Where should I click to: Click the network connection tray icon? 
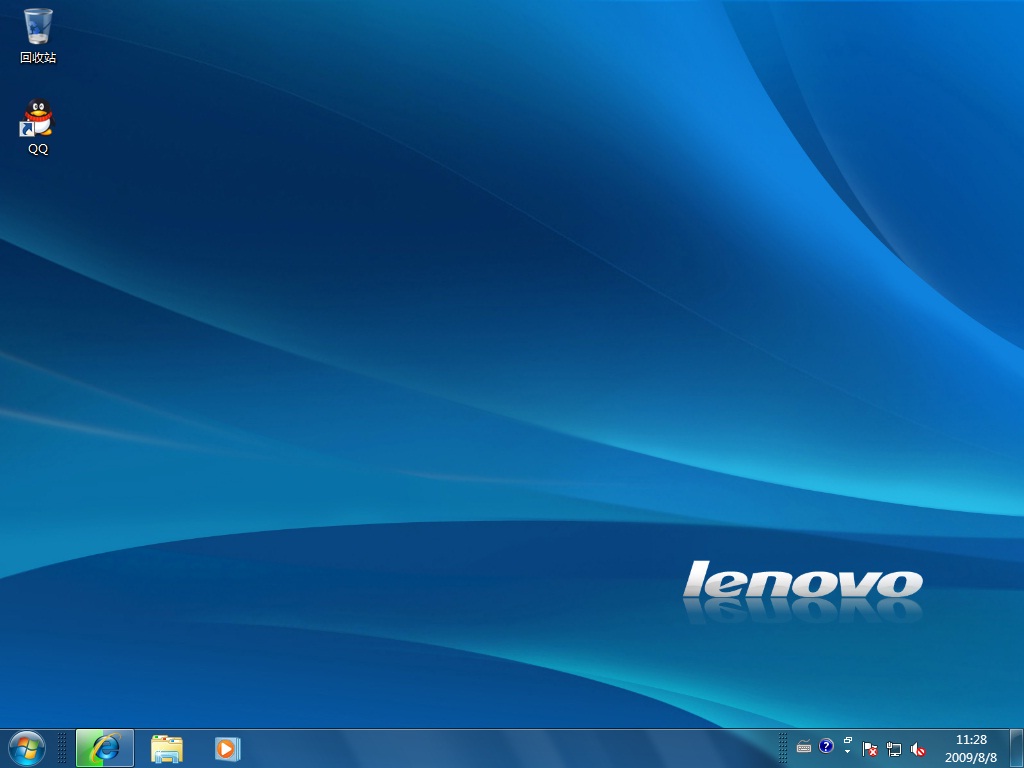(x=893, y=749)
